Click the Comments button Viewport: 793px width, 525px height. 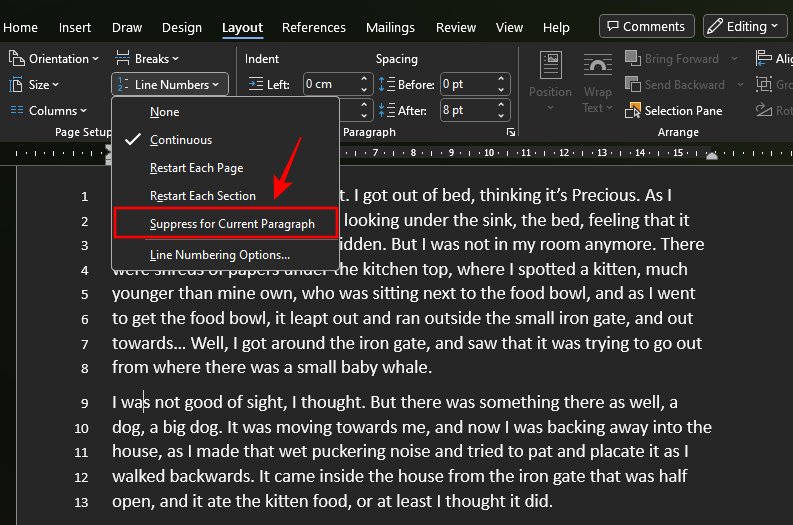[646, 26]
